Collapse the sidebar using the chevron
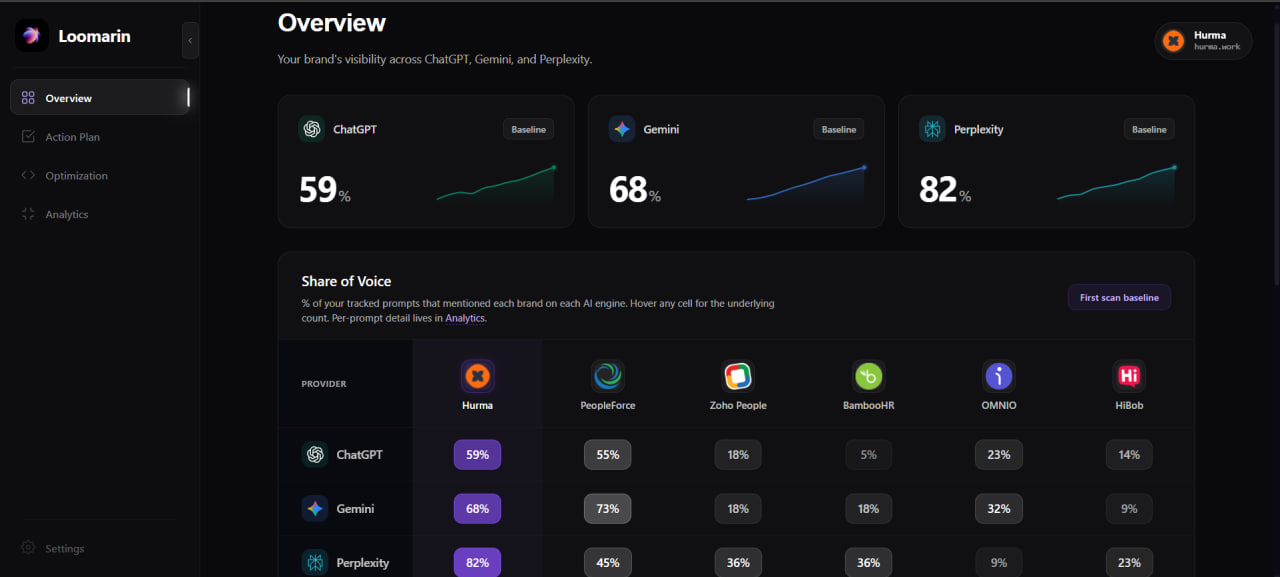Screen dimensions: 1280x577 pos(190,41)
